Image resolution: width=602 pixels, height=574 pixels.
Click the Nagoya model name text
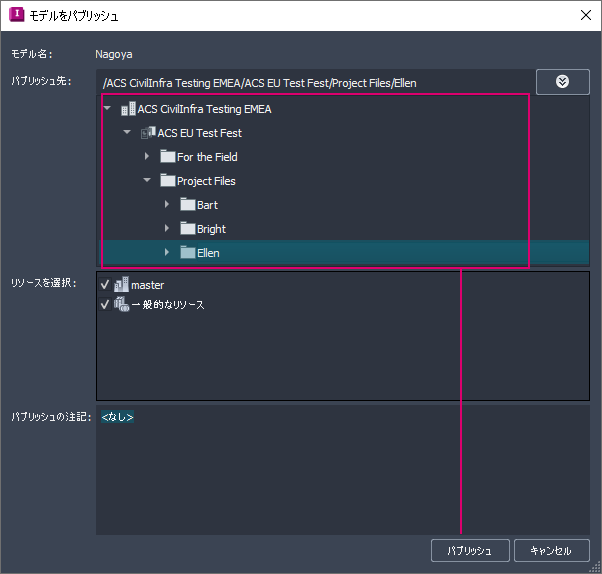point(114,55)
